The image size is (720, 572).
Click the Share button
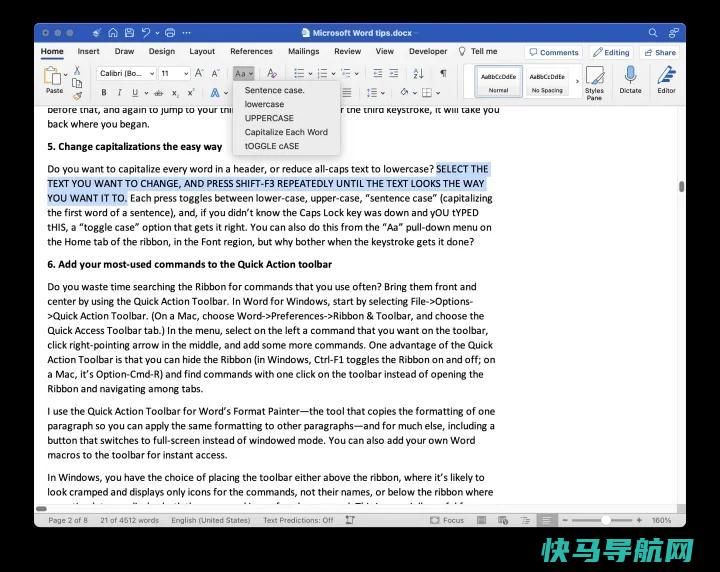click(660, 52)
